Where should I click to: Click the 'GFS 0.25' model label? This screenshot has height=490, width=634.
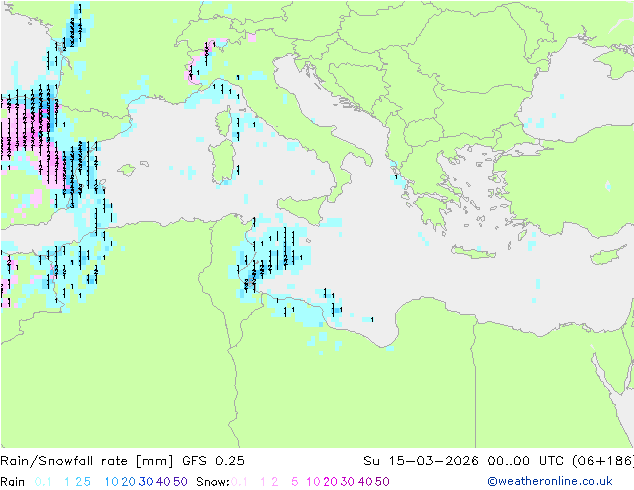[x=213, y=460]
